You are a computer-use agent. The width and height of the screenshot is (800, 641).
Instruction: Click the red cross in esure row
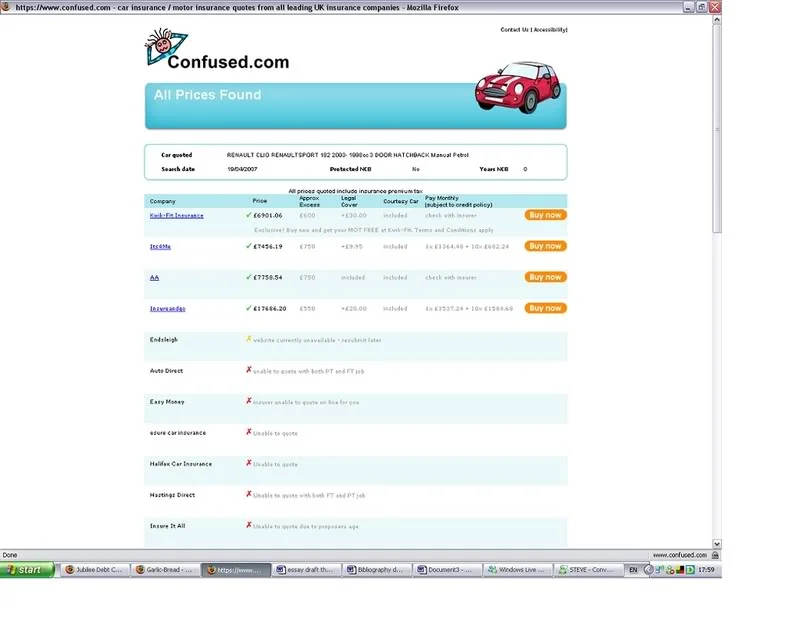(x=249, y=432)
